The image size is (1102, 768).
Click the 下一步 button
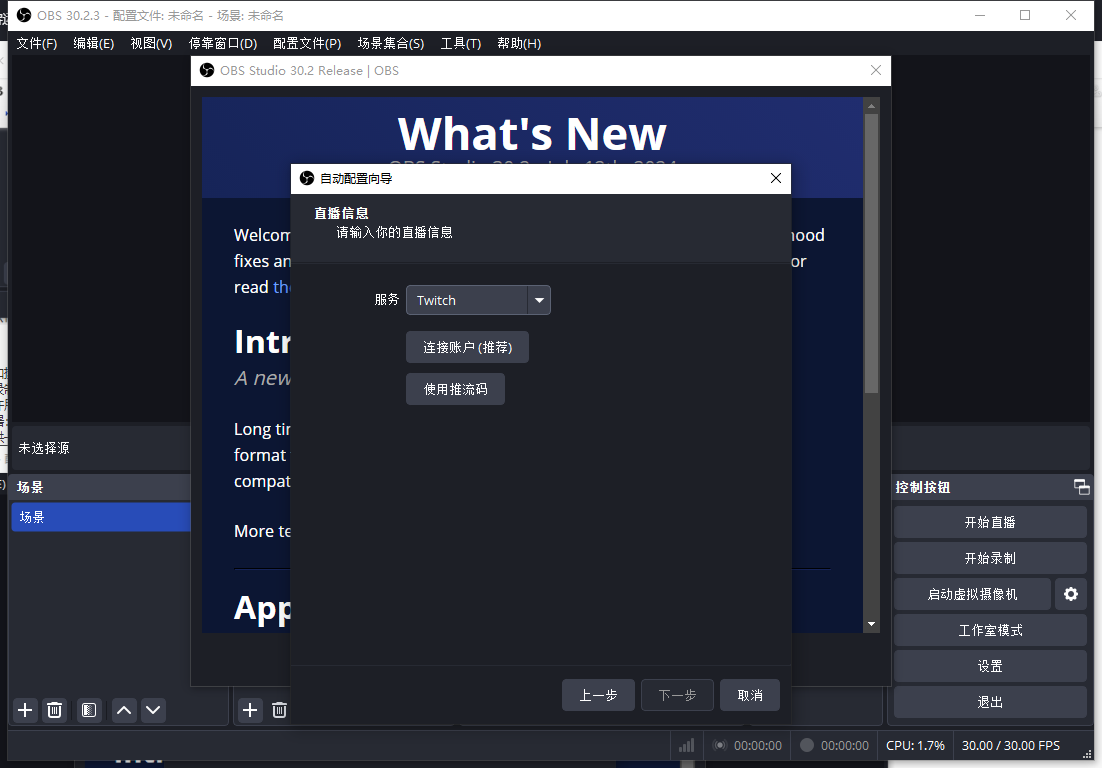coord(678,695)
